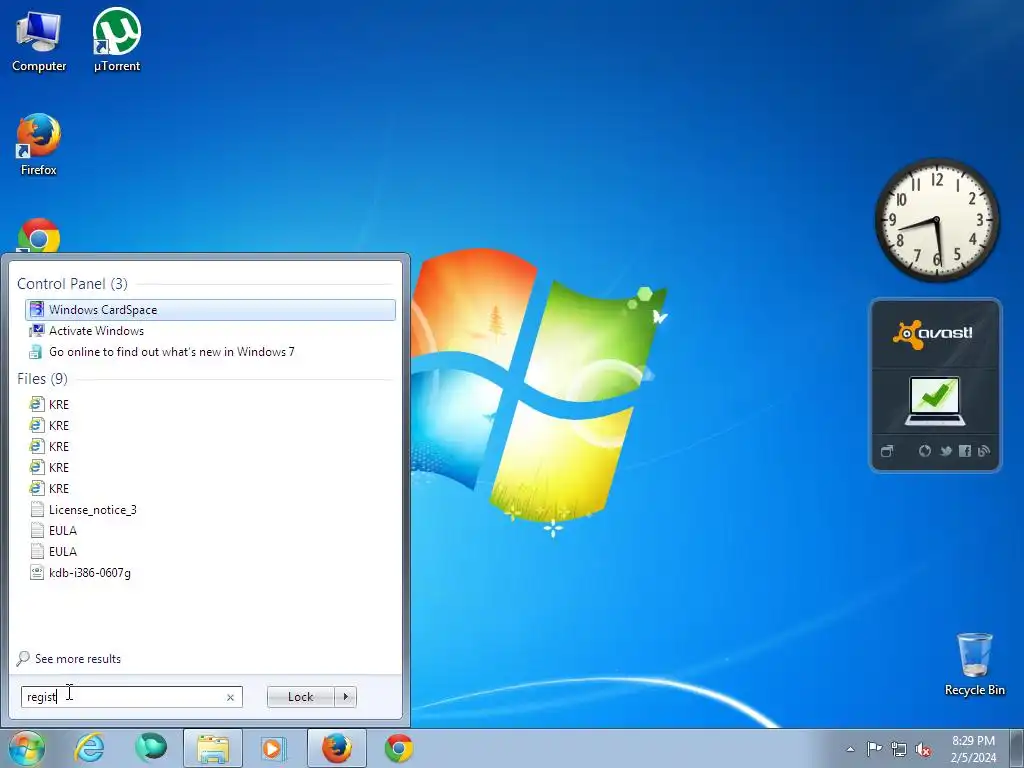Open the avast Twitter bird icon
This screenshot has width=1024, height=768.
[x=945, y=451]
